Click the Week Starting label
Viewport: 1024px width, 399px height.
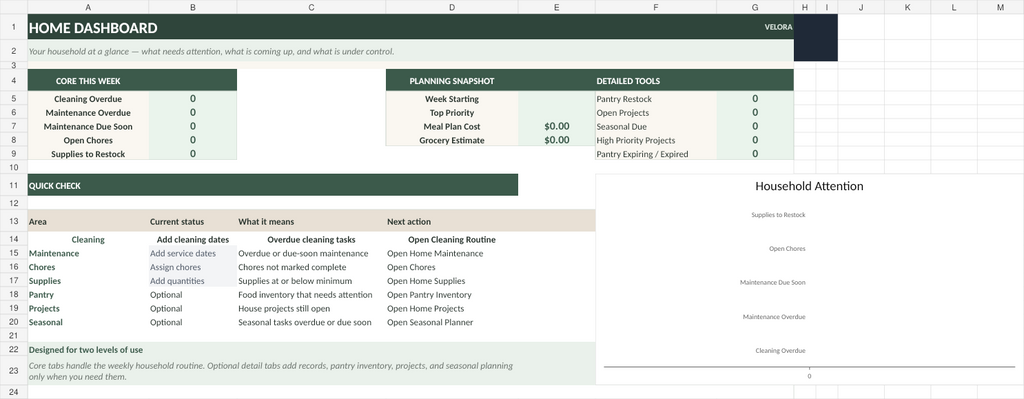click(452, 99)
